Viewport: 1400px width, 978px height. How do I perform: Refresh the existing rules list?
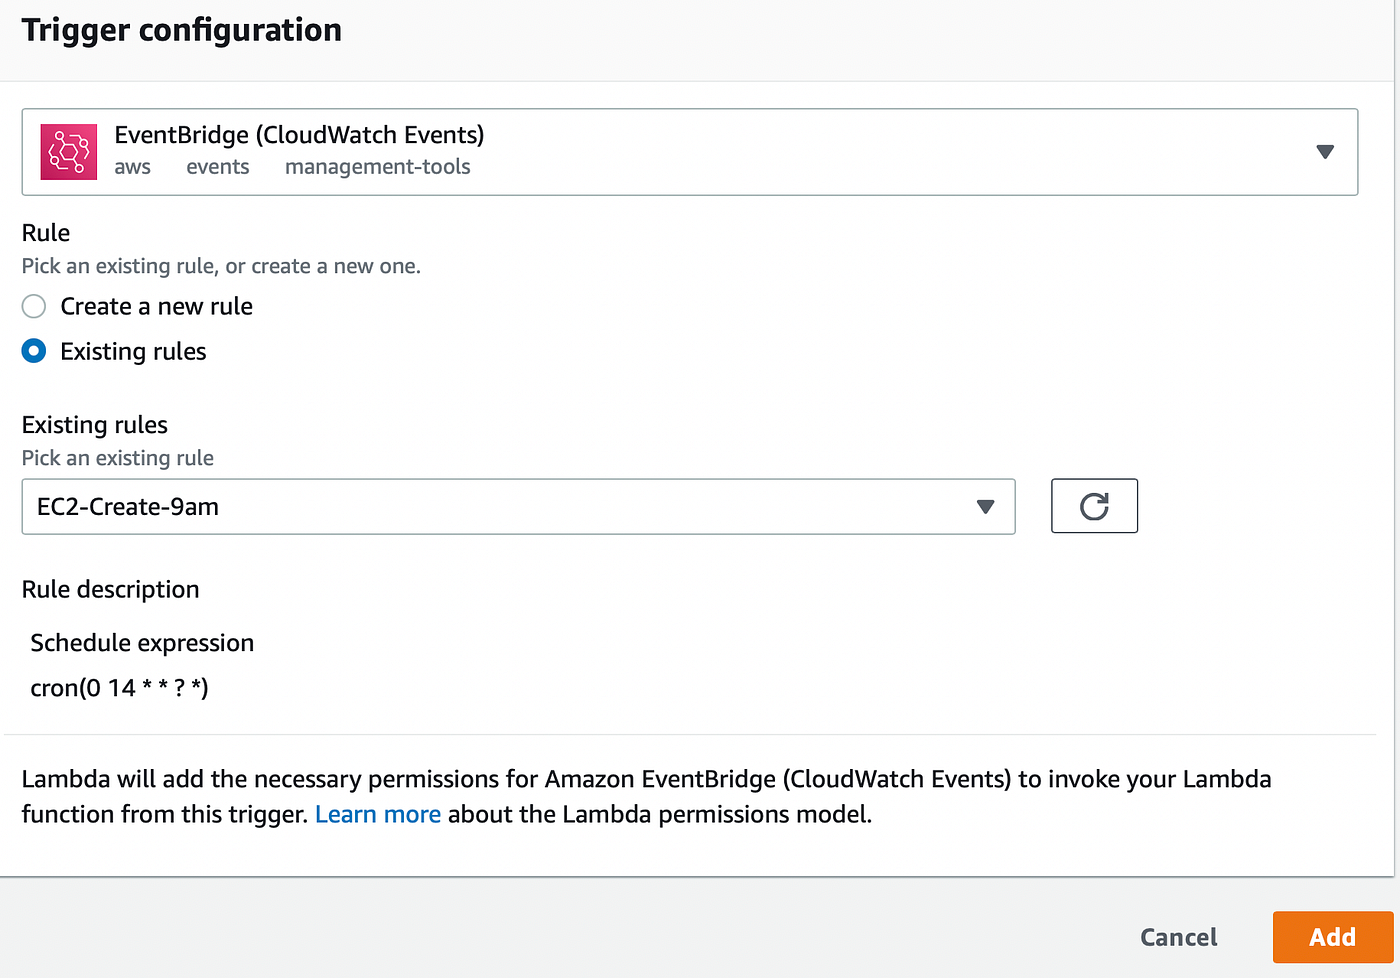(x=1094, y=506)
